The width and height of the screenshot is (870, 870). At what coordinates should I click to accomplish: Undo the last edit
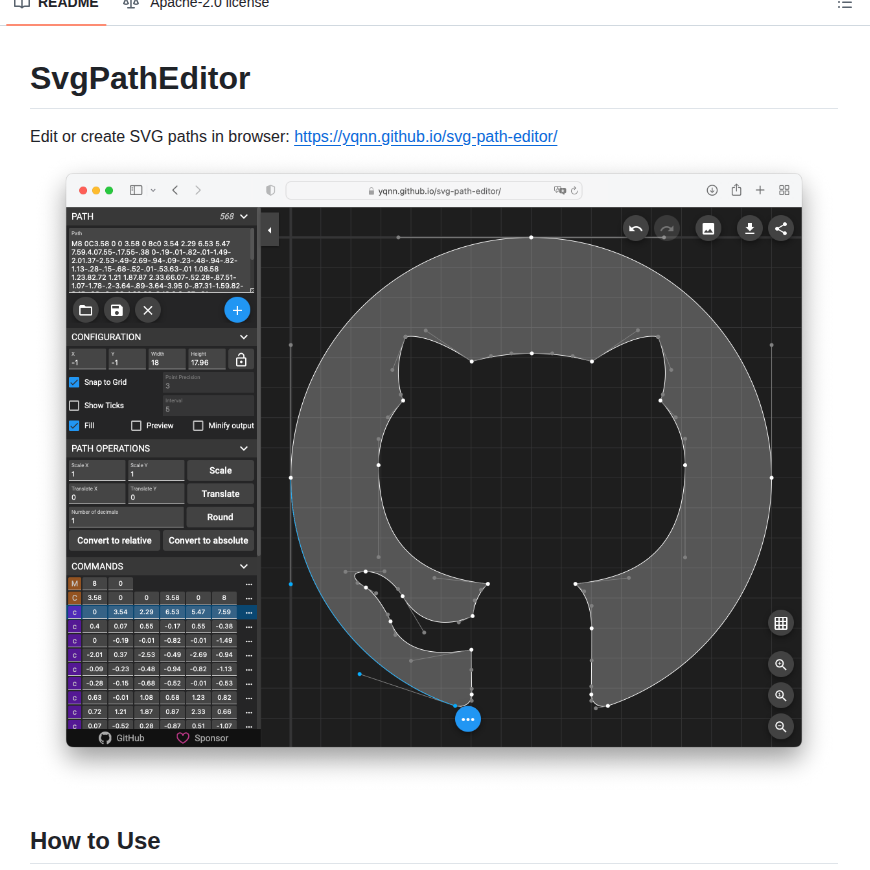[635, 228]
